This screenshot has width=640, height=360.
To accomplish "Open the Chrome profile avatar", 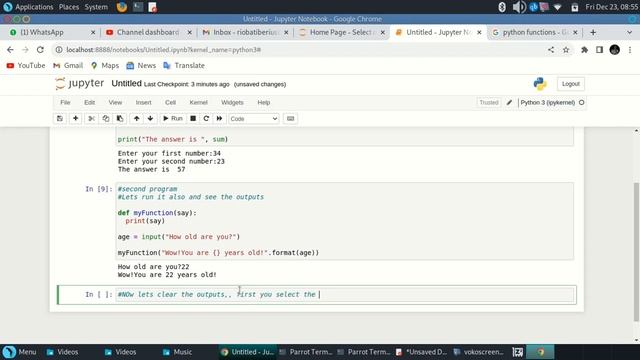I will click(615, 50).
